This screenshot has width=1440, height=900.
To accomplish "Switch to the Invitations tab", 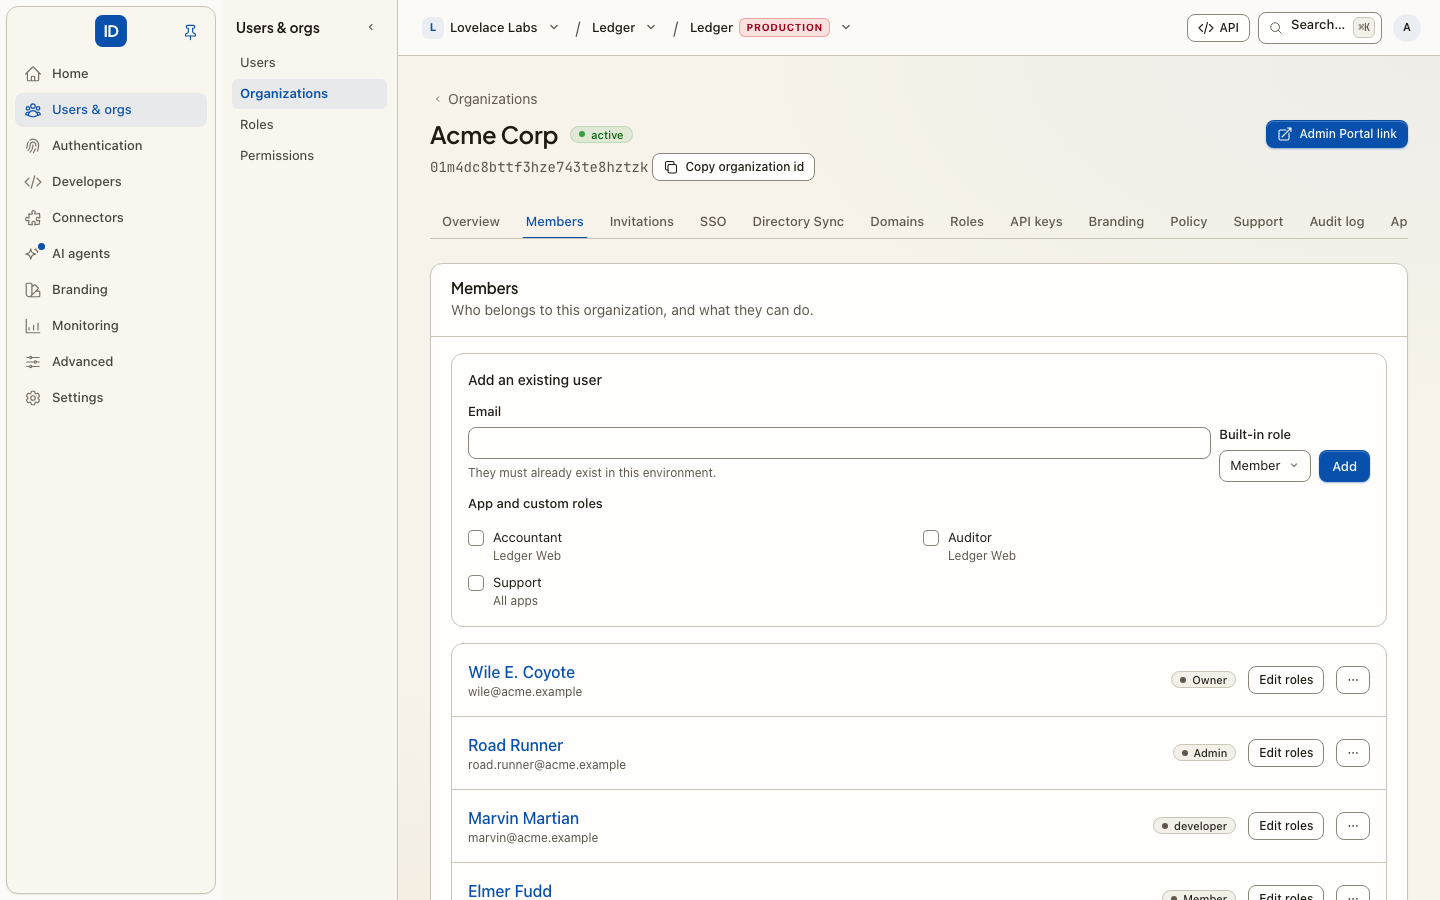I will [642, 222].
